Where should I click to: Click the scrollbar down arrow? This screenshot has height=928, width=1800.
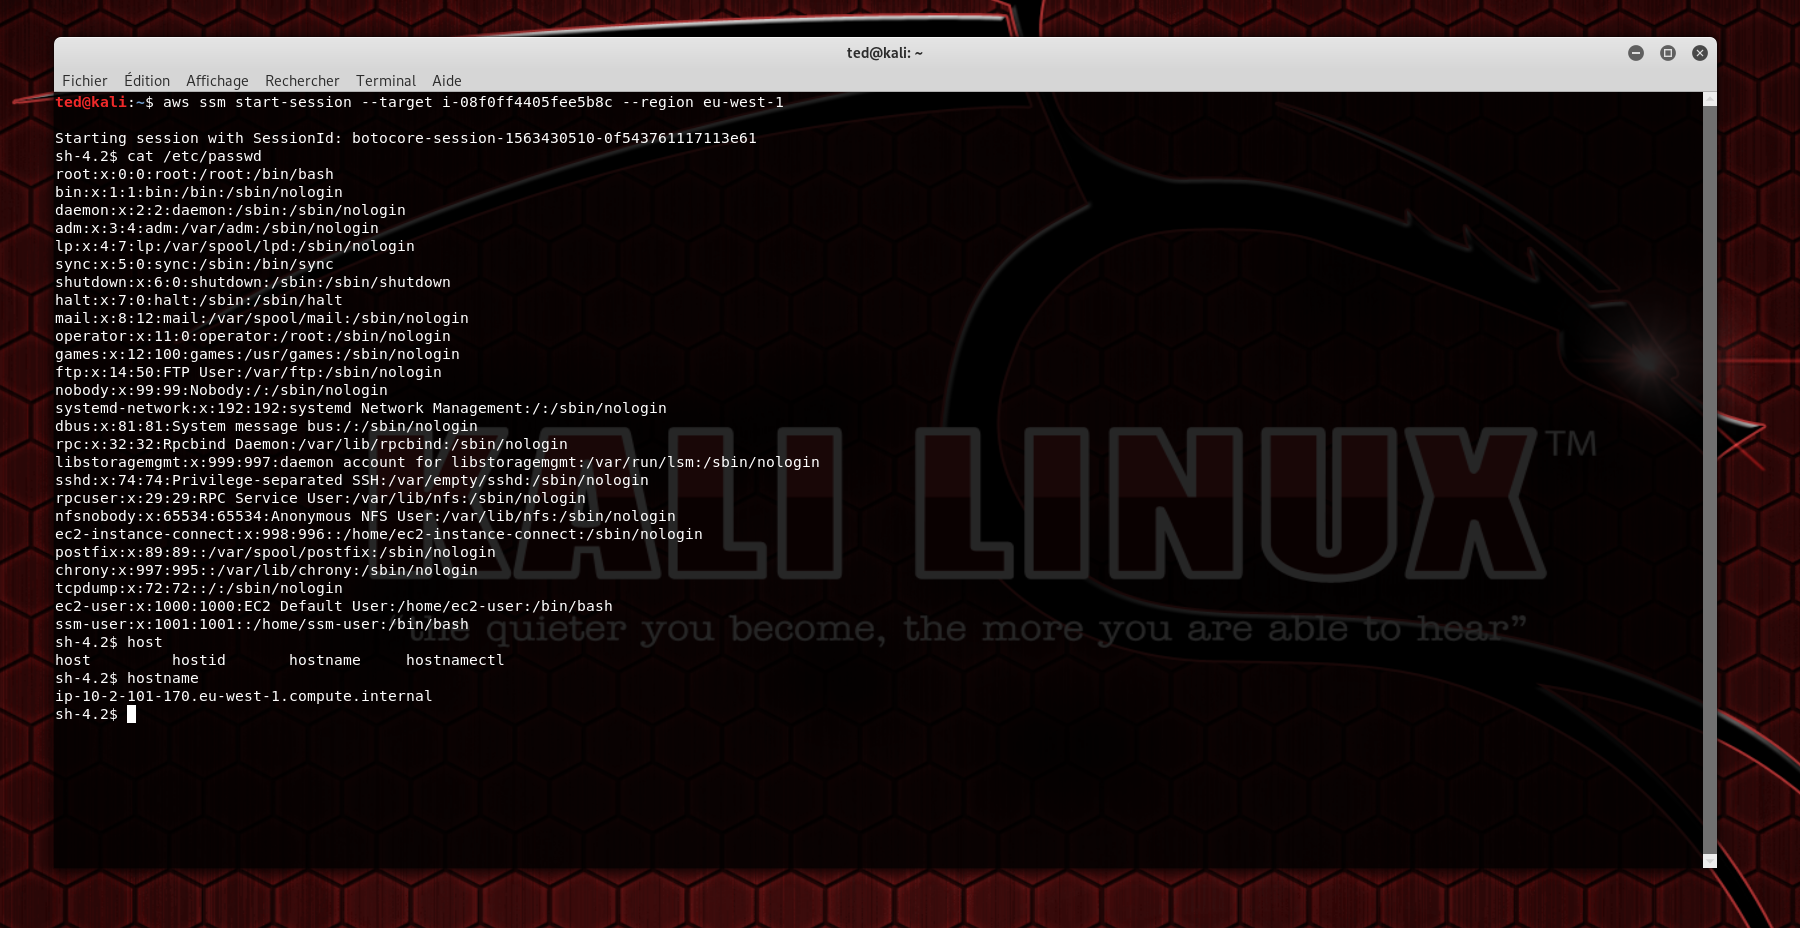point(1710,861)
